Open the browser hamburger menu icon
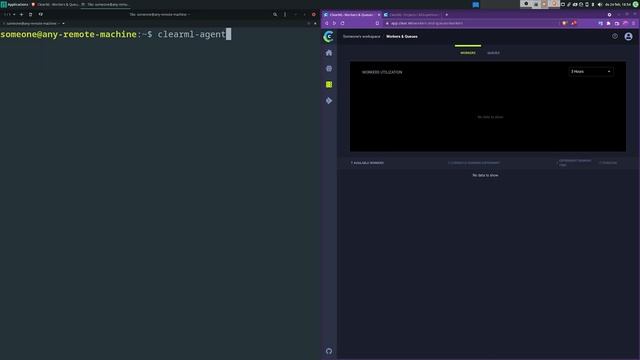The width and height of the screenshot is (640, 360). coord(633,23)
